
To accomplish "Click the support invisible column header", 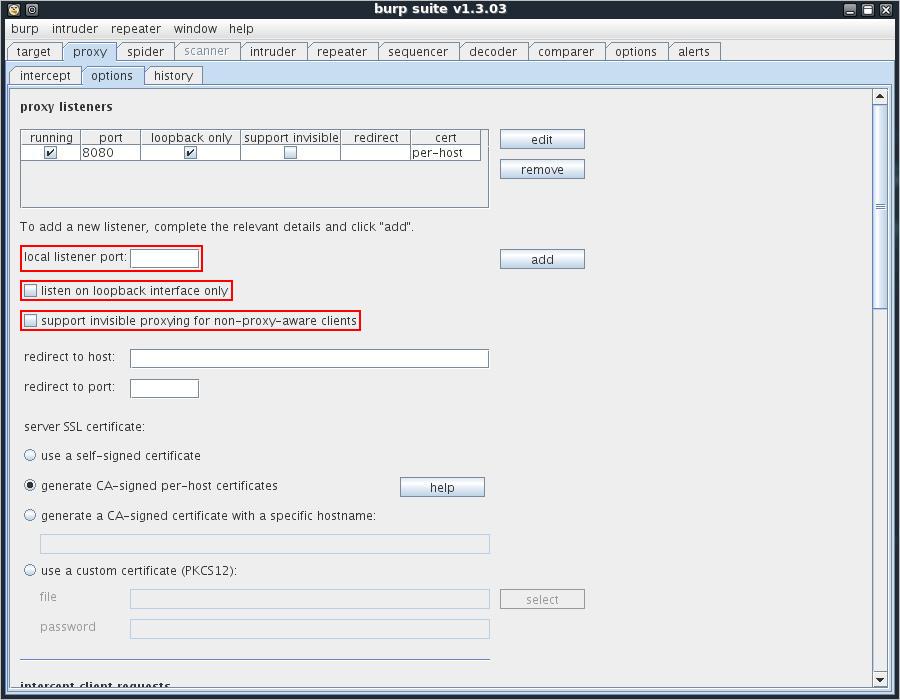I will pyautogui.click(x=290, y=138).
